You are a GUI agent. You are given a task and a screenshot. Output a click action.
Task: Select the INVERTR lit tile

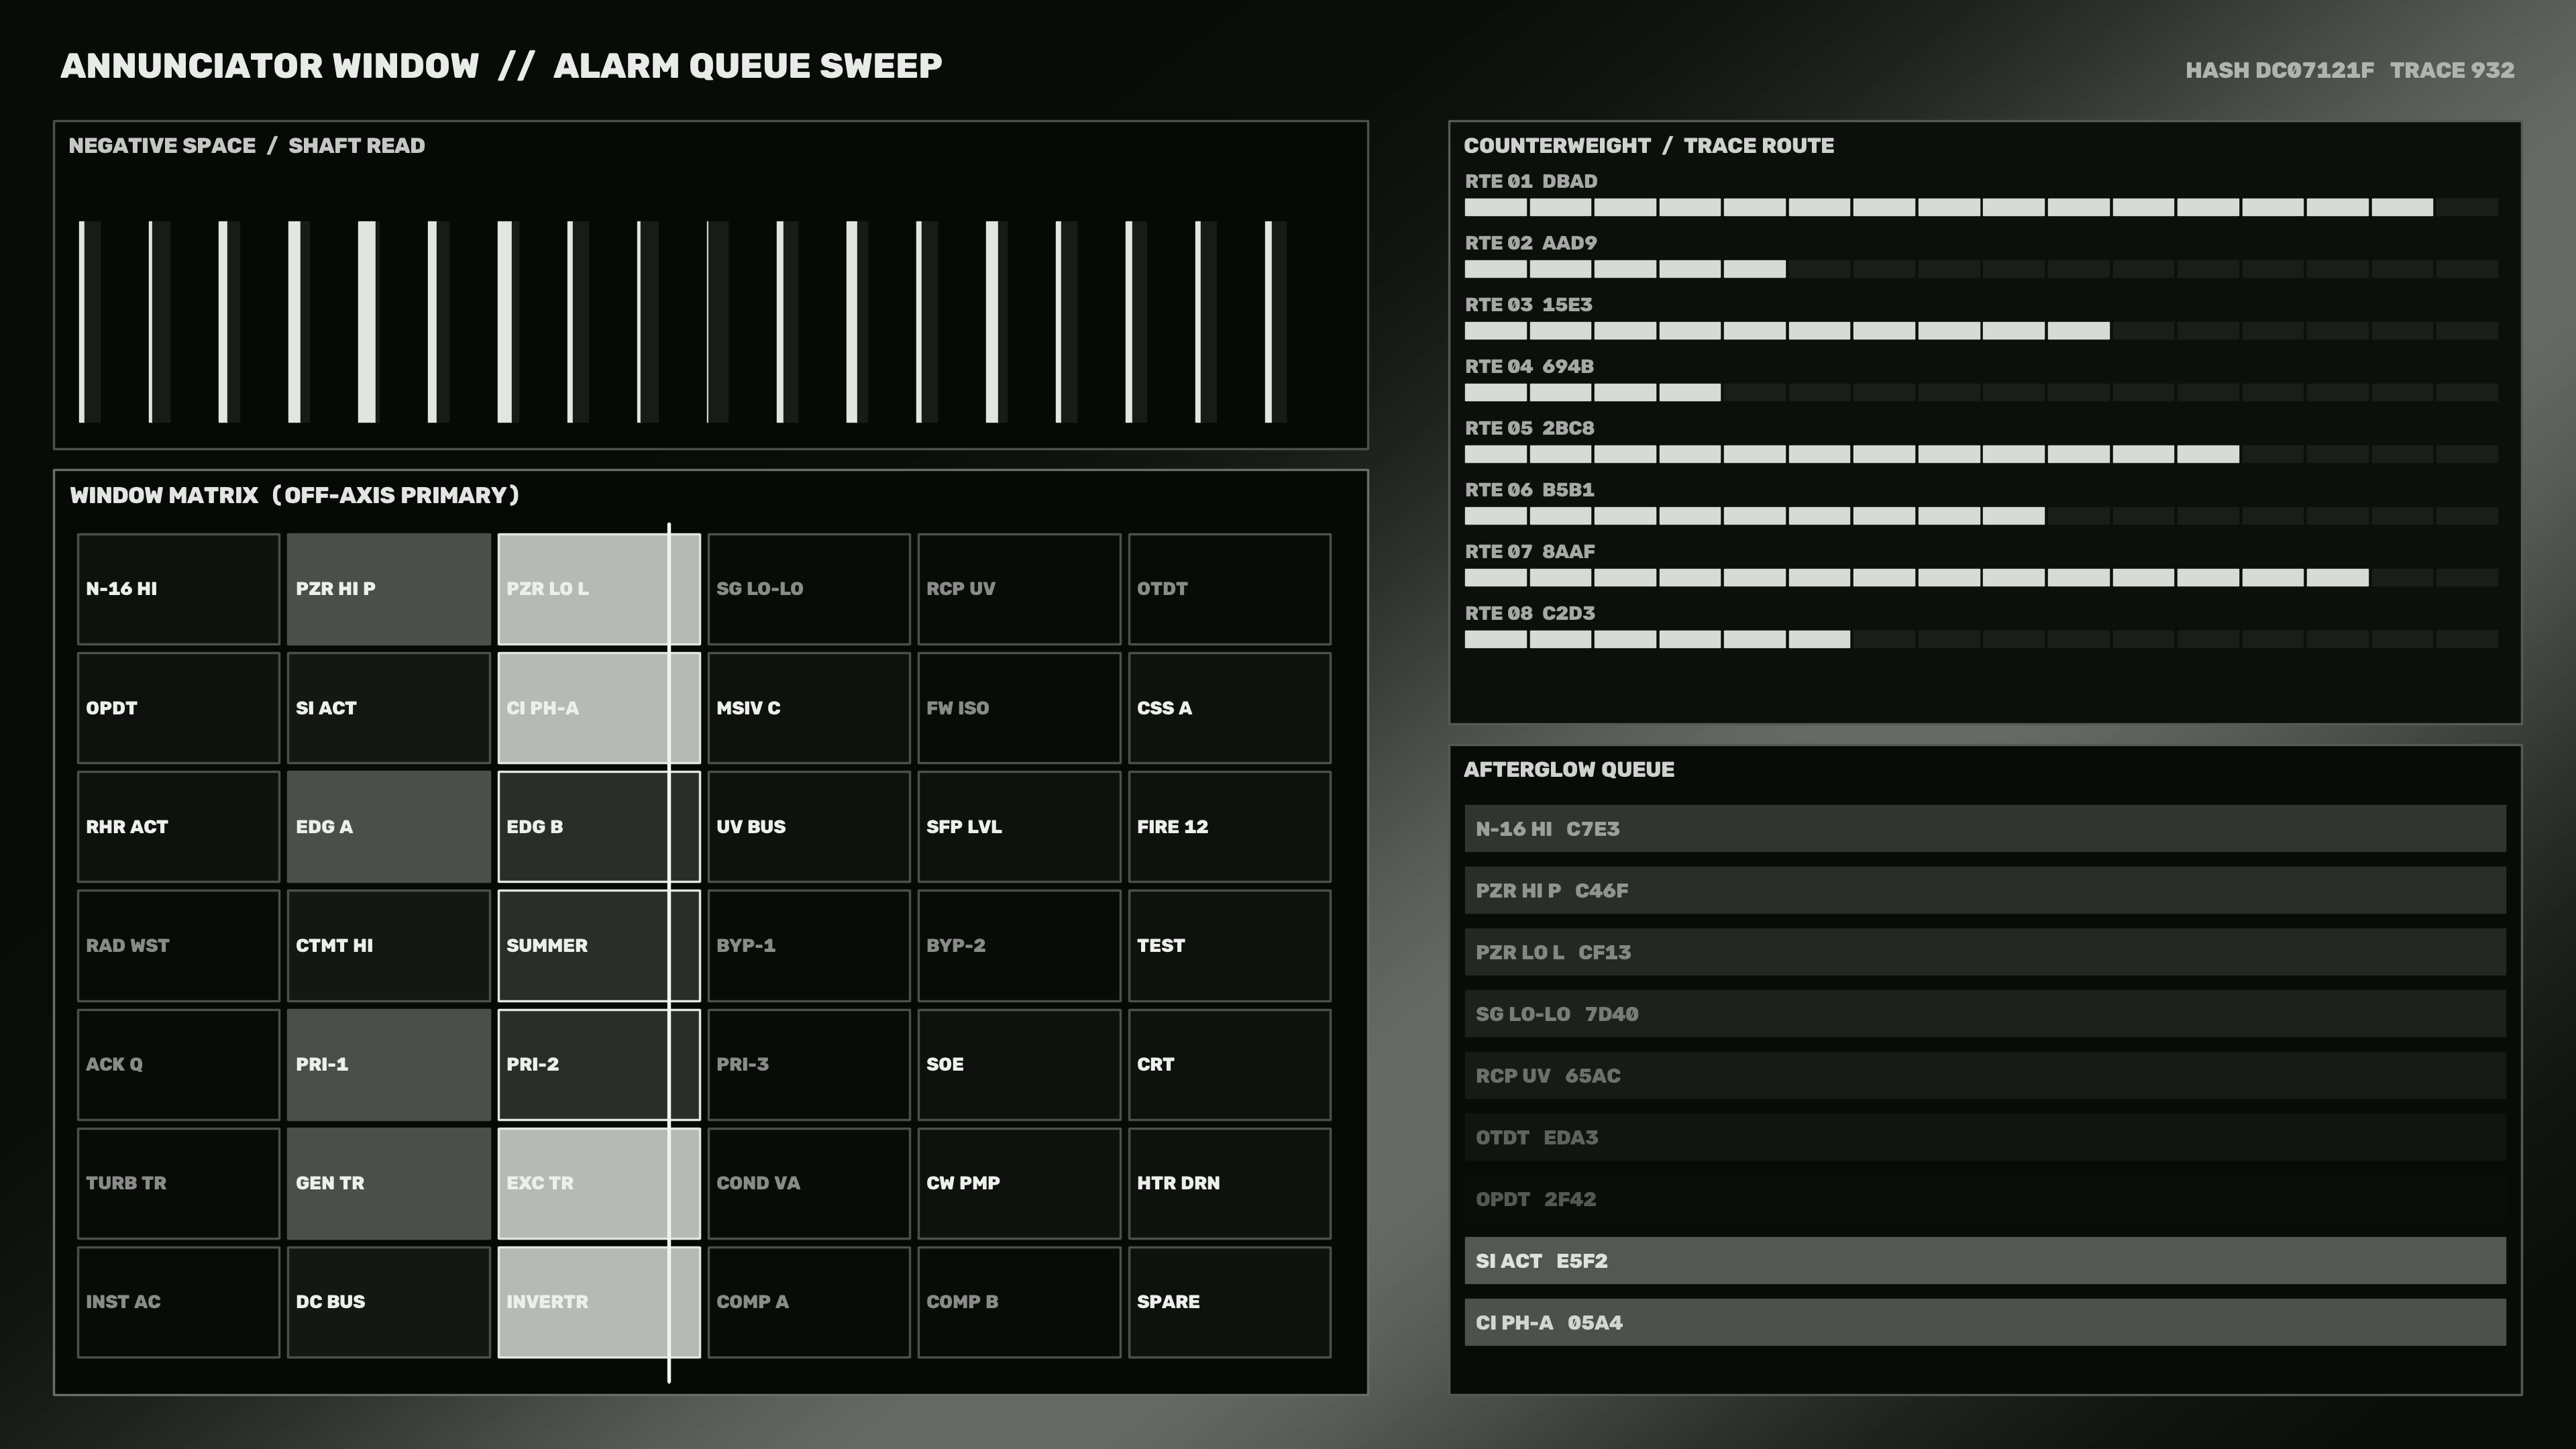tap(599, 1302)
